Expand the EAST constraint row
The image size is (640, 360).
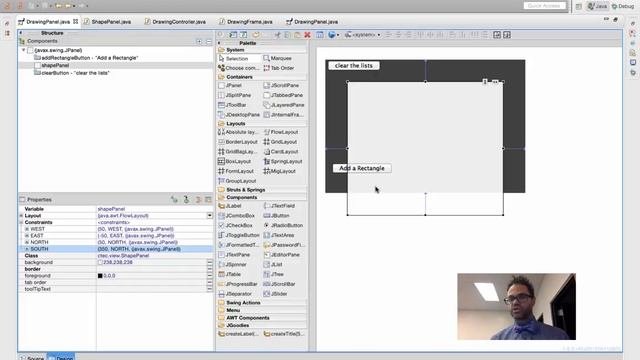tap(27, 236)
